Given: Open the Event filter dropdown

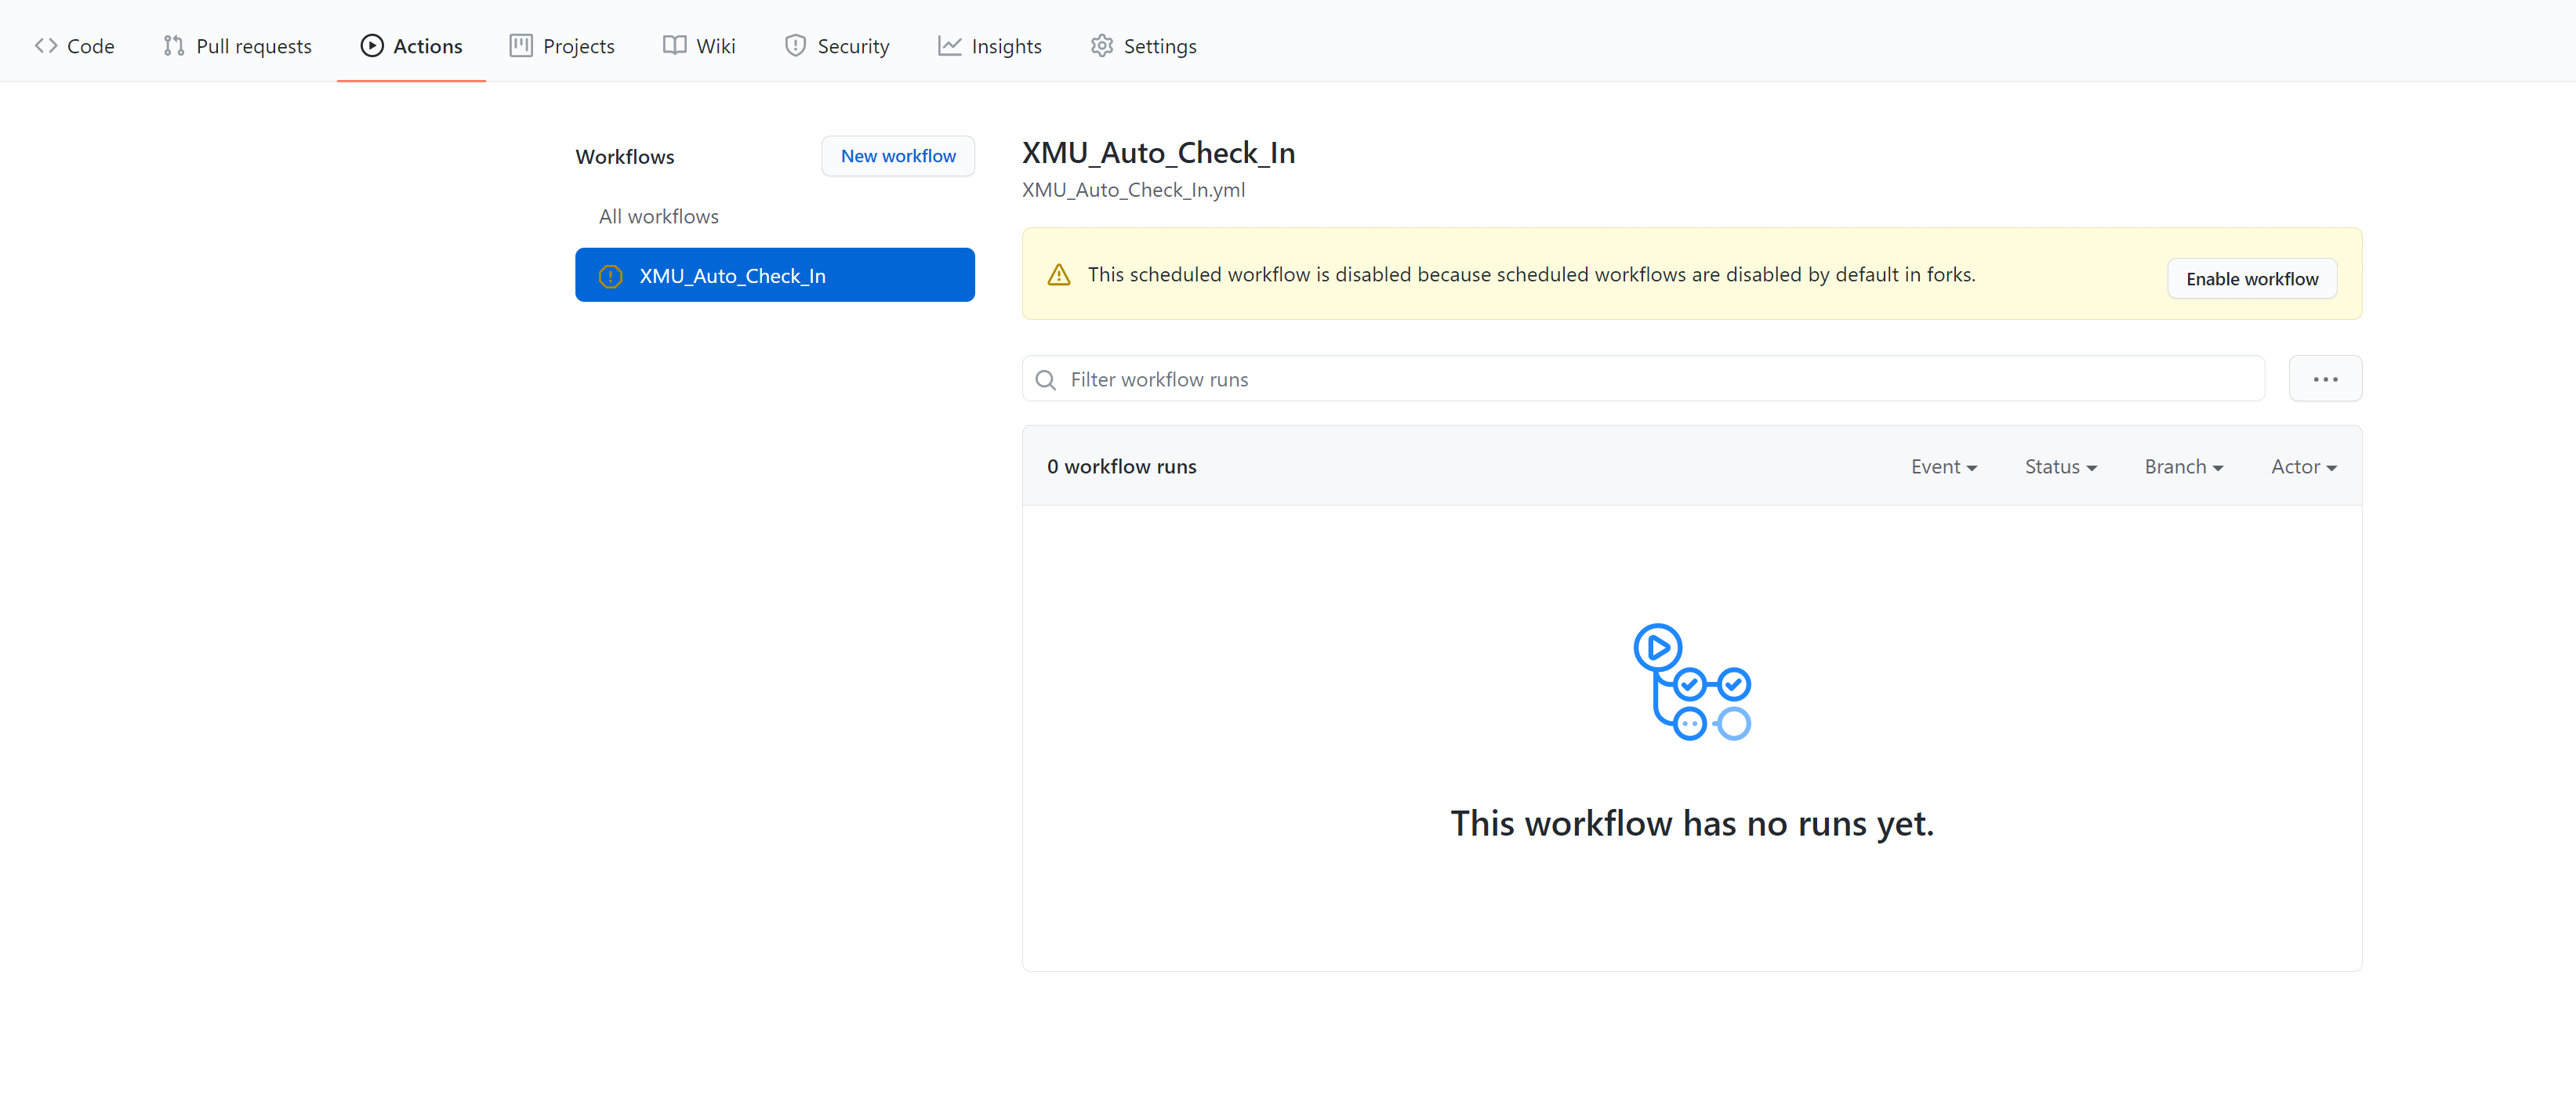Looking at the screenshot, I should [x=1943, y=467].
